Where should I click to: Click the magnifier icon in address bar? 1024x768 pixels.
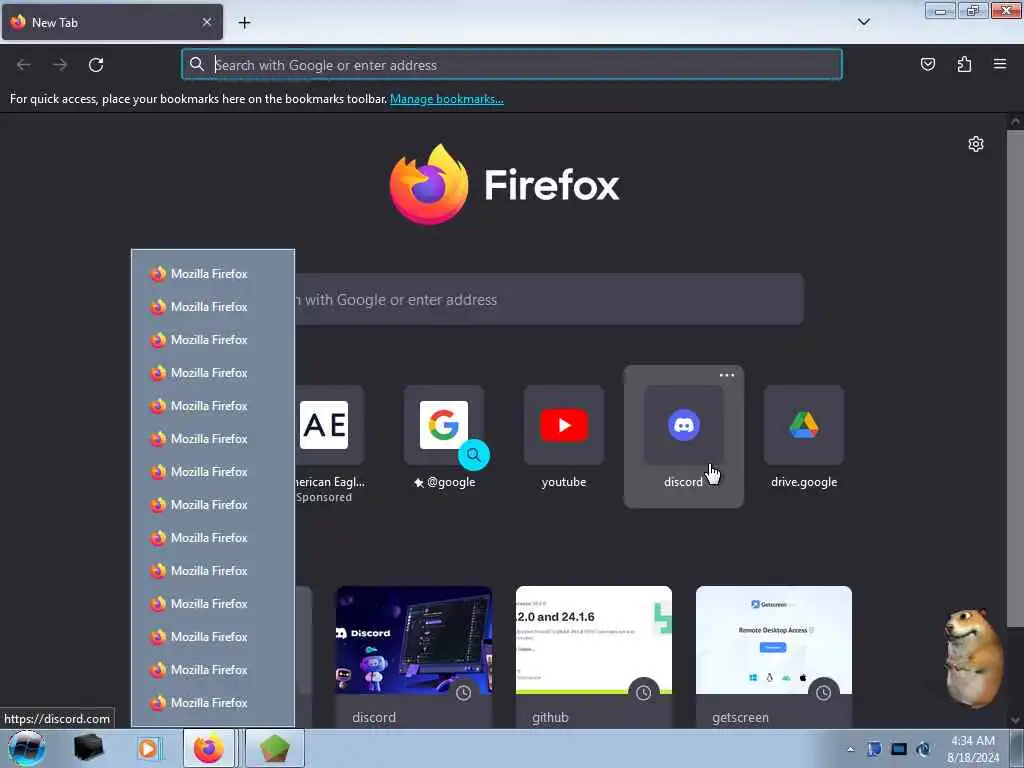(x=197, y=64)
